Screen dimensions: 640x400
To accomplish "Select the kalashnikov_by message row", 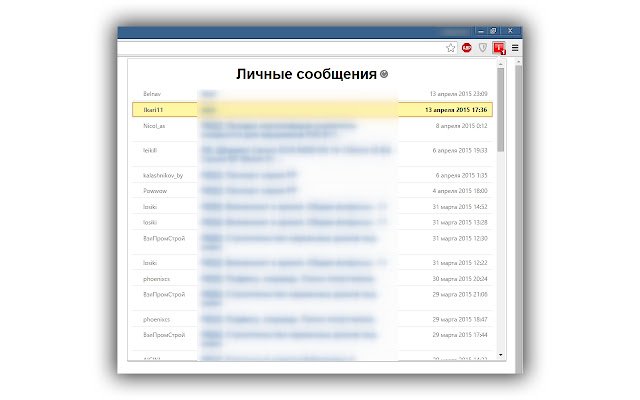I will pyautogui.click(x=312, y=175).
